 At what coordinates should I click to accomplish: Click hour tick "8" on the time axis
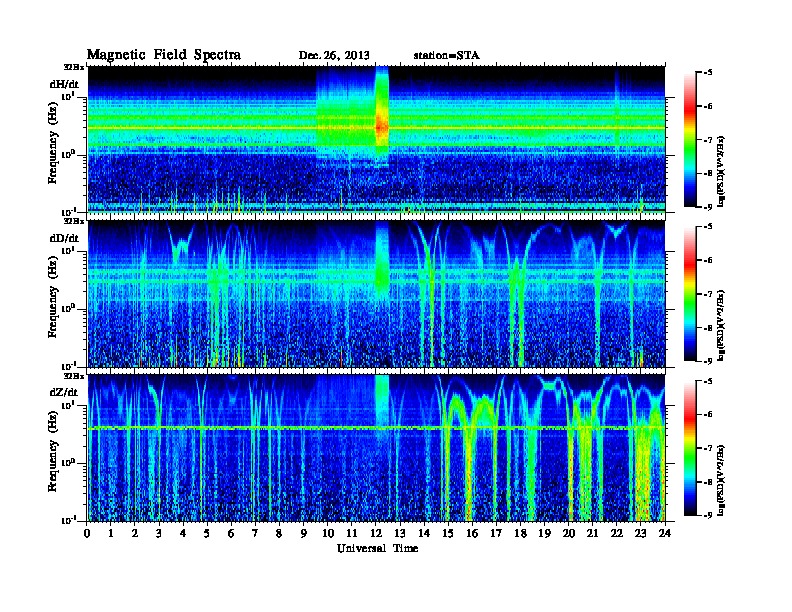pyautogui.click(x=279, y=533)
